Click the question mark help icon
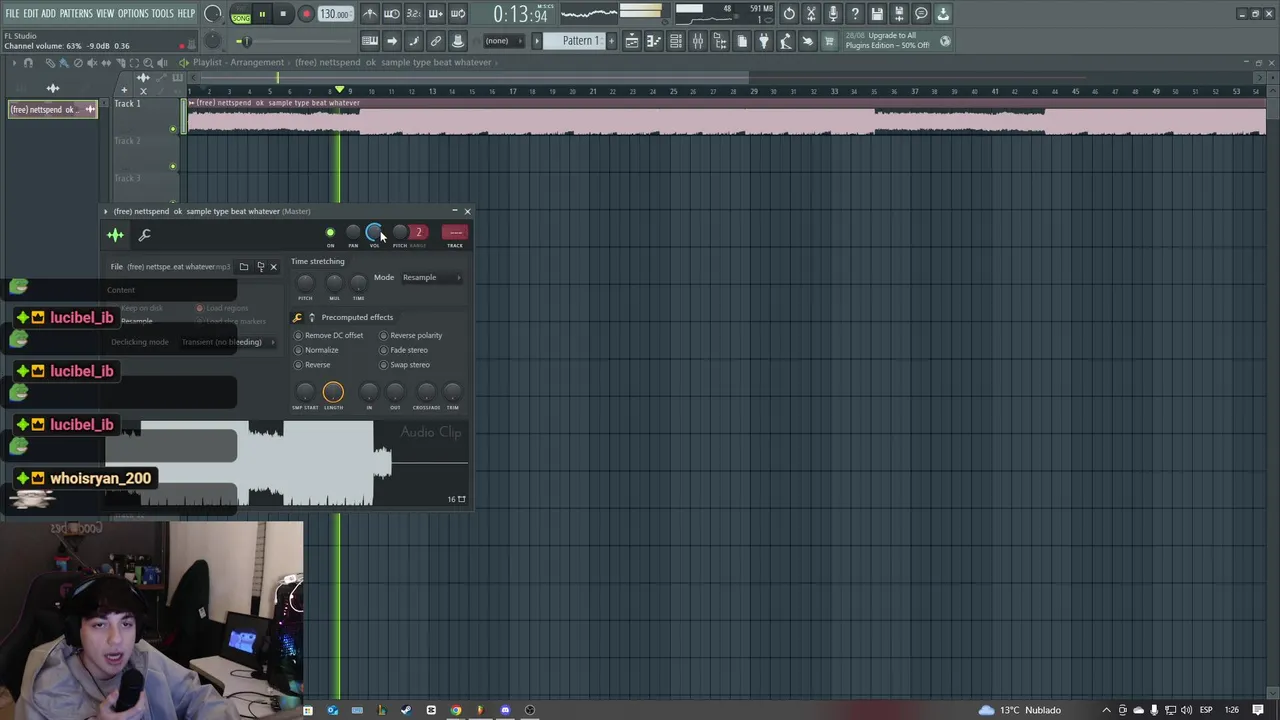The width and height of the screenshot is (1280, 720). point(855,14)
